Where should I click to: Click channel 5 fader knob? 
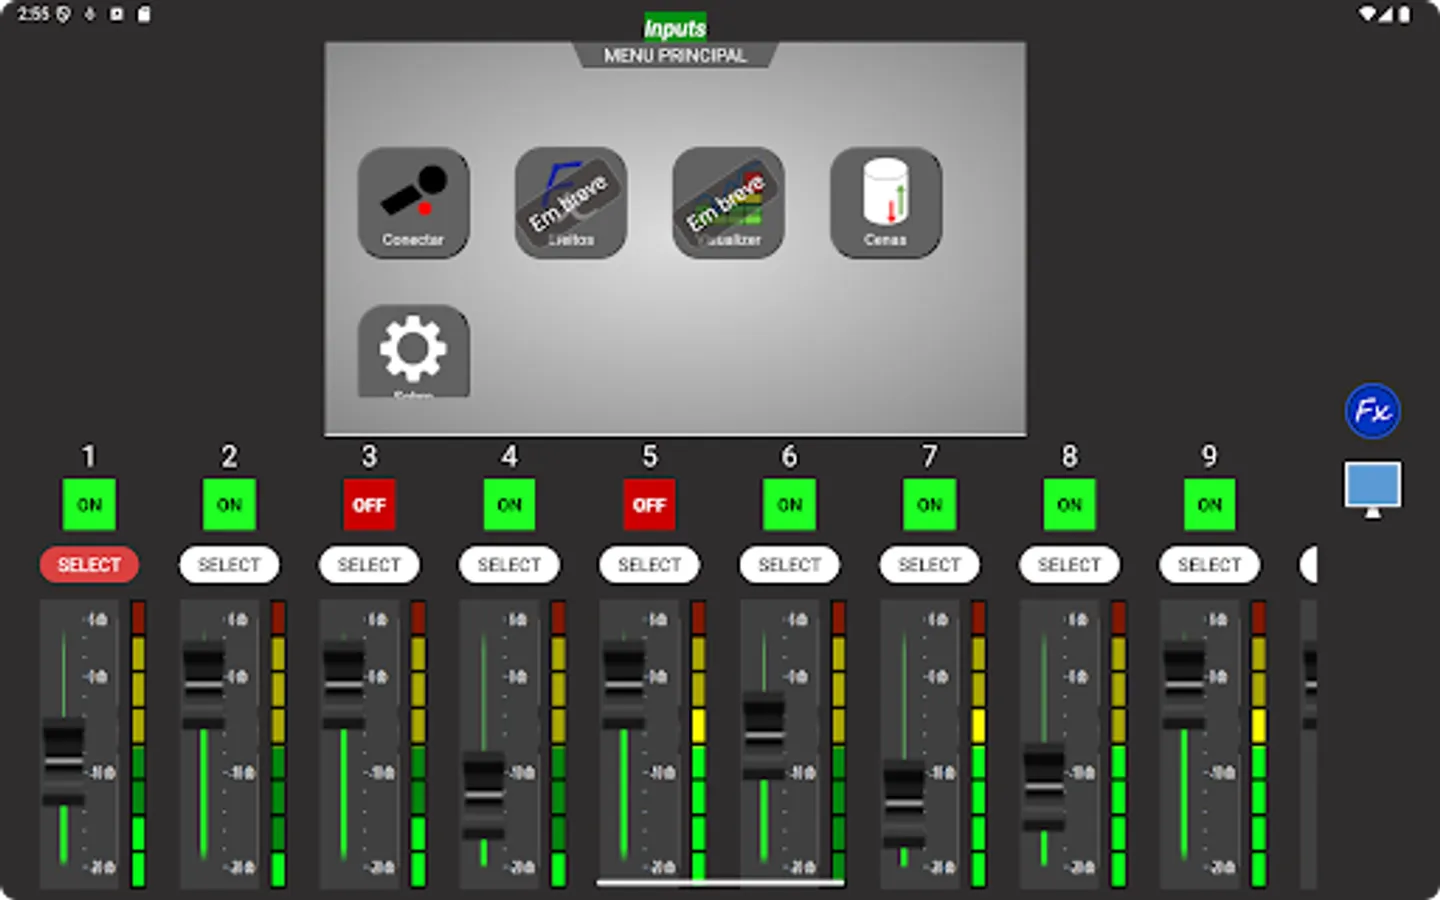pos(623,685)
